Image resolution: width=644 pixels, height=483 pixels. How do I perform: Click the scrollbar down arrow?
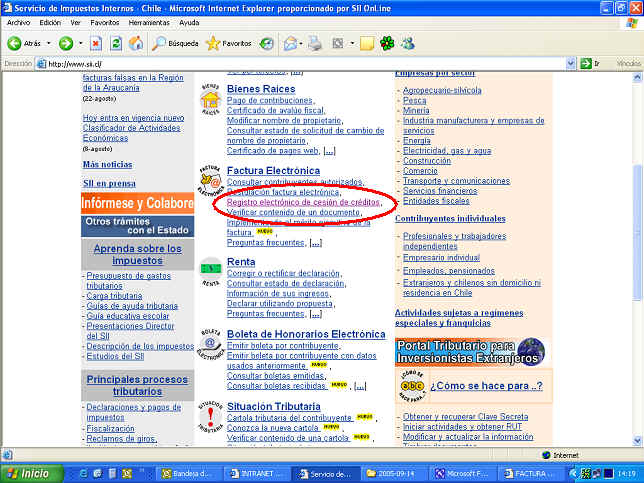637,441
